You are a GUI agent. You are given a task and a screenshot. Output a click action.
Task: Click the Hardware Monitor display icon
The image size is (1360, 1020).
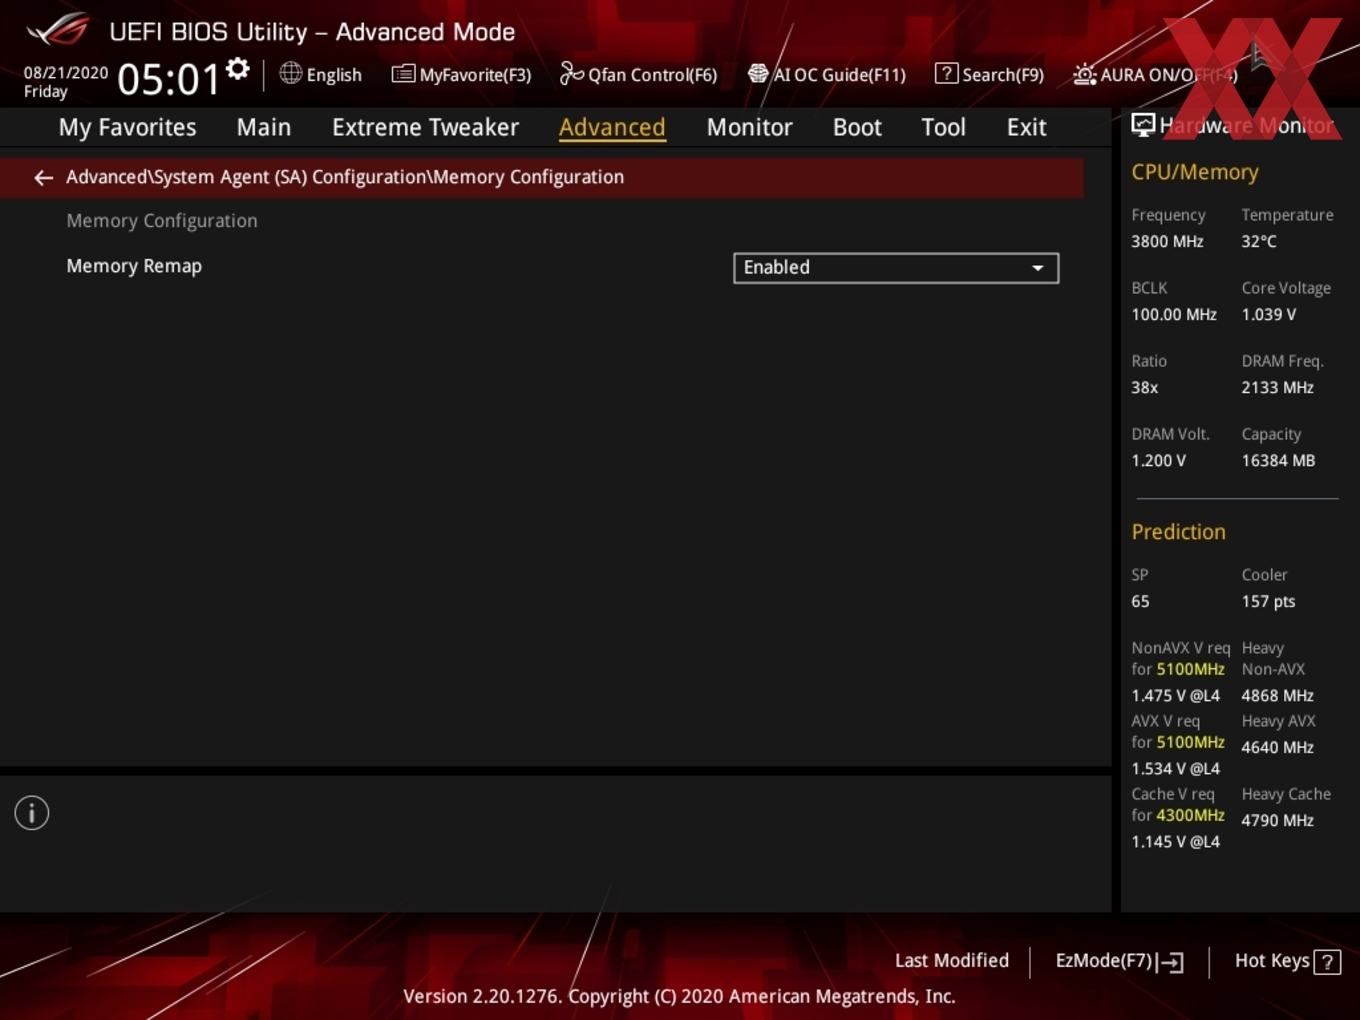[x=1143, y=125]
